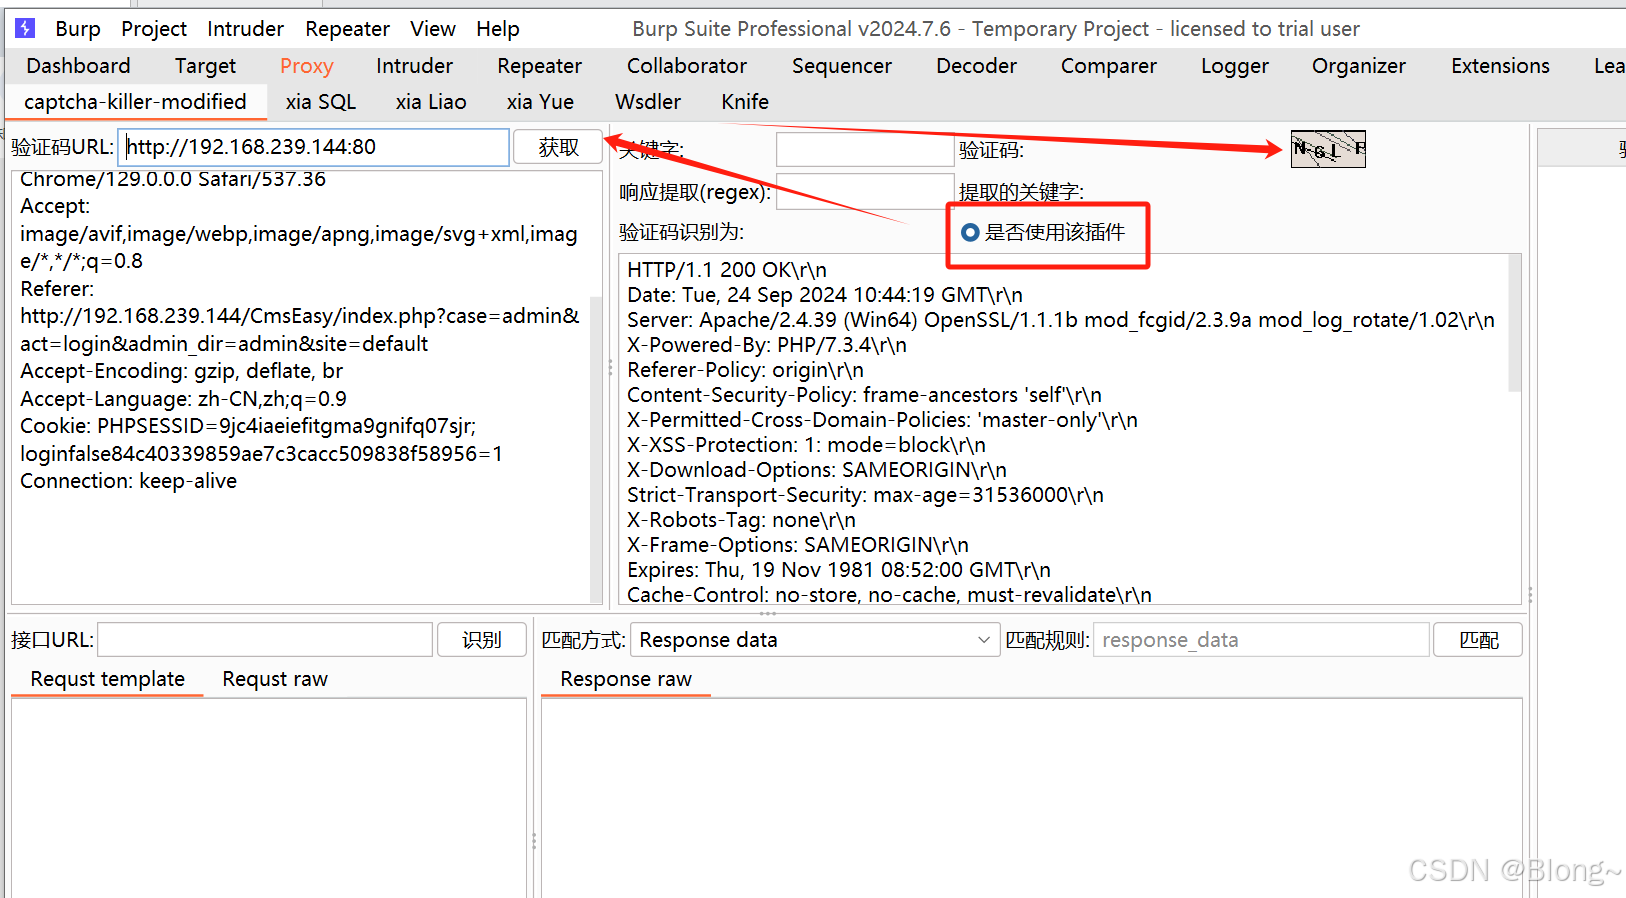Switch to the Organizer tab
1626x898 pixels.
tap(1358, 66)
